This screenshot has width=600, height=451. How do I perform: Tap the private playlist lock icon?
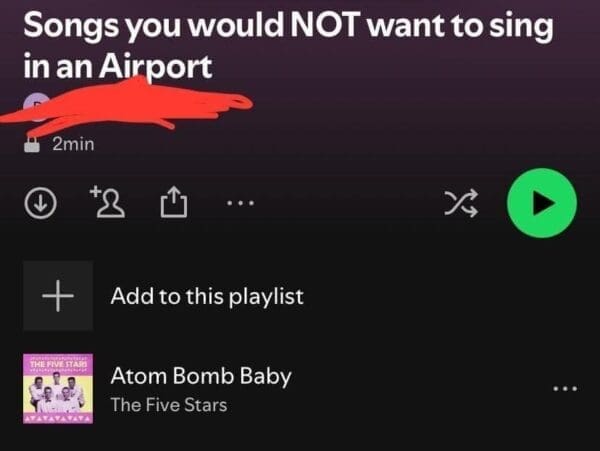click(x=32, y=144)
